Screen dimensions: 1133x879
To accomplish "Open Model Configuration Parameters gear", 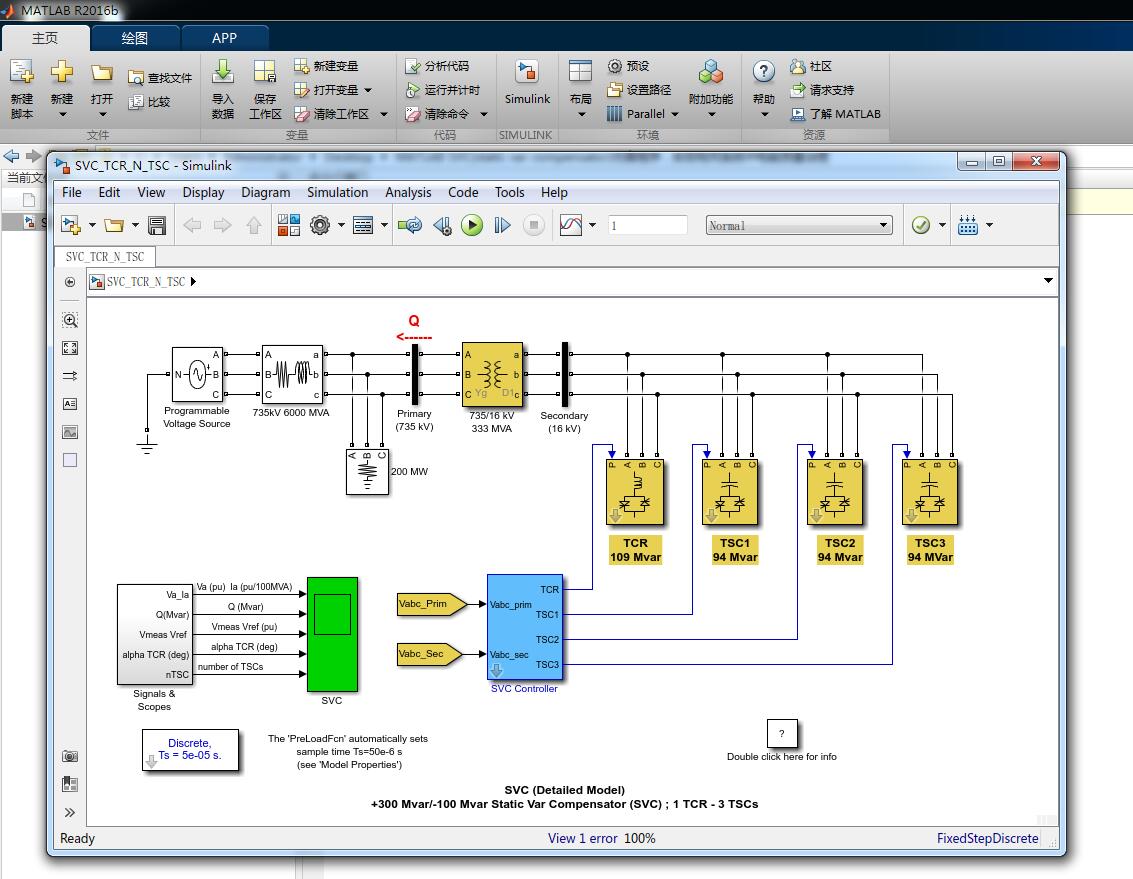I will click(x=320, y=226).
